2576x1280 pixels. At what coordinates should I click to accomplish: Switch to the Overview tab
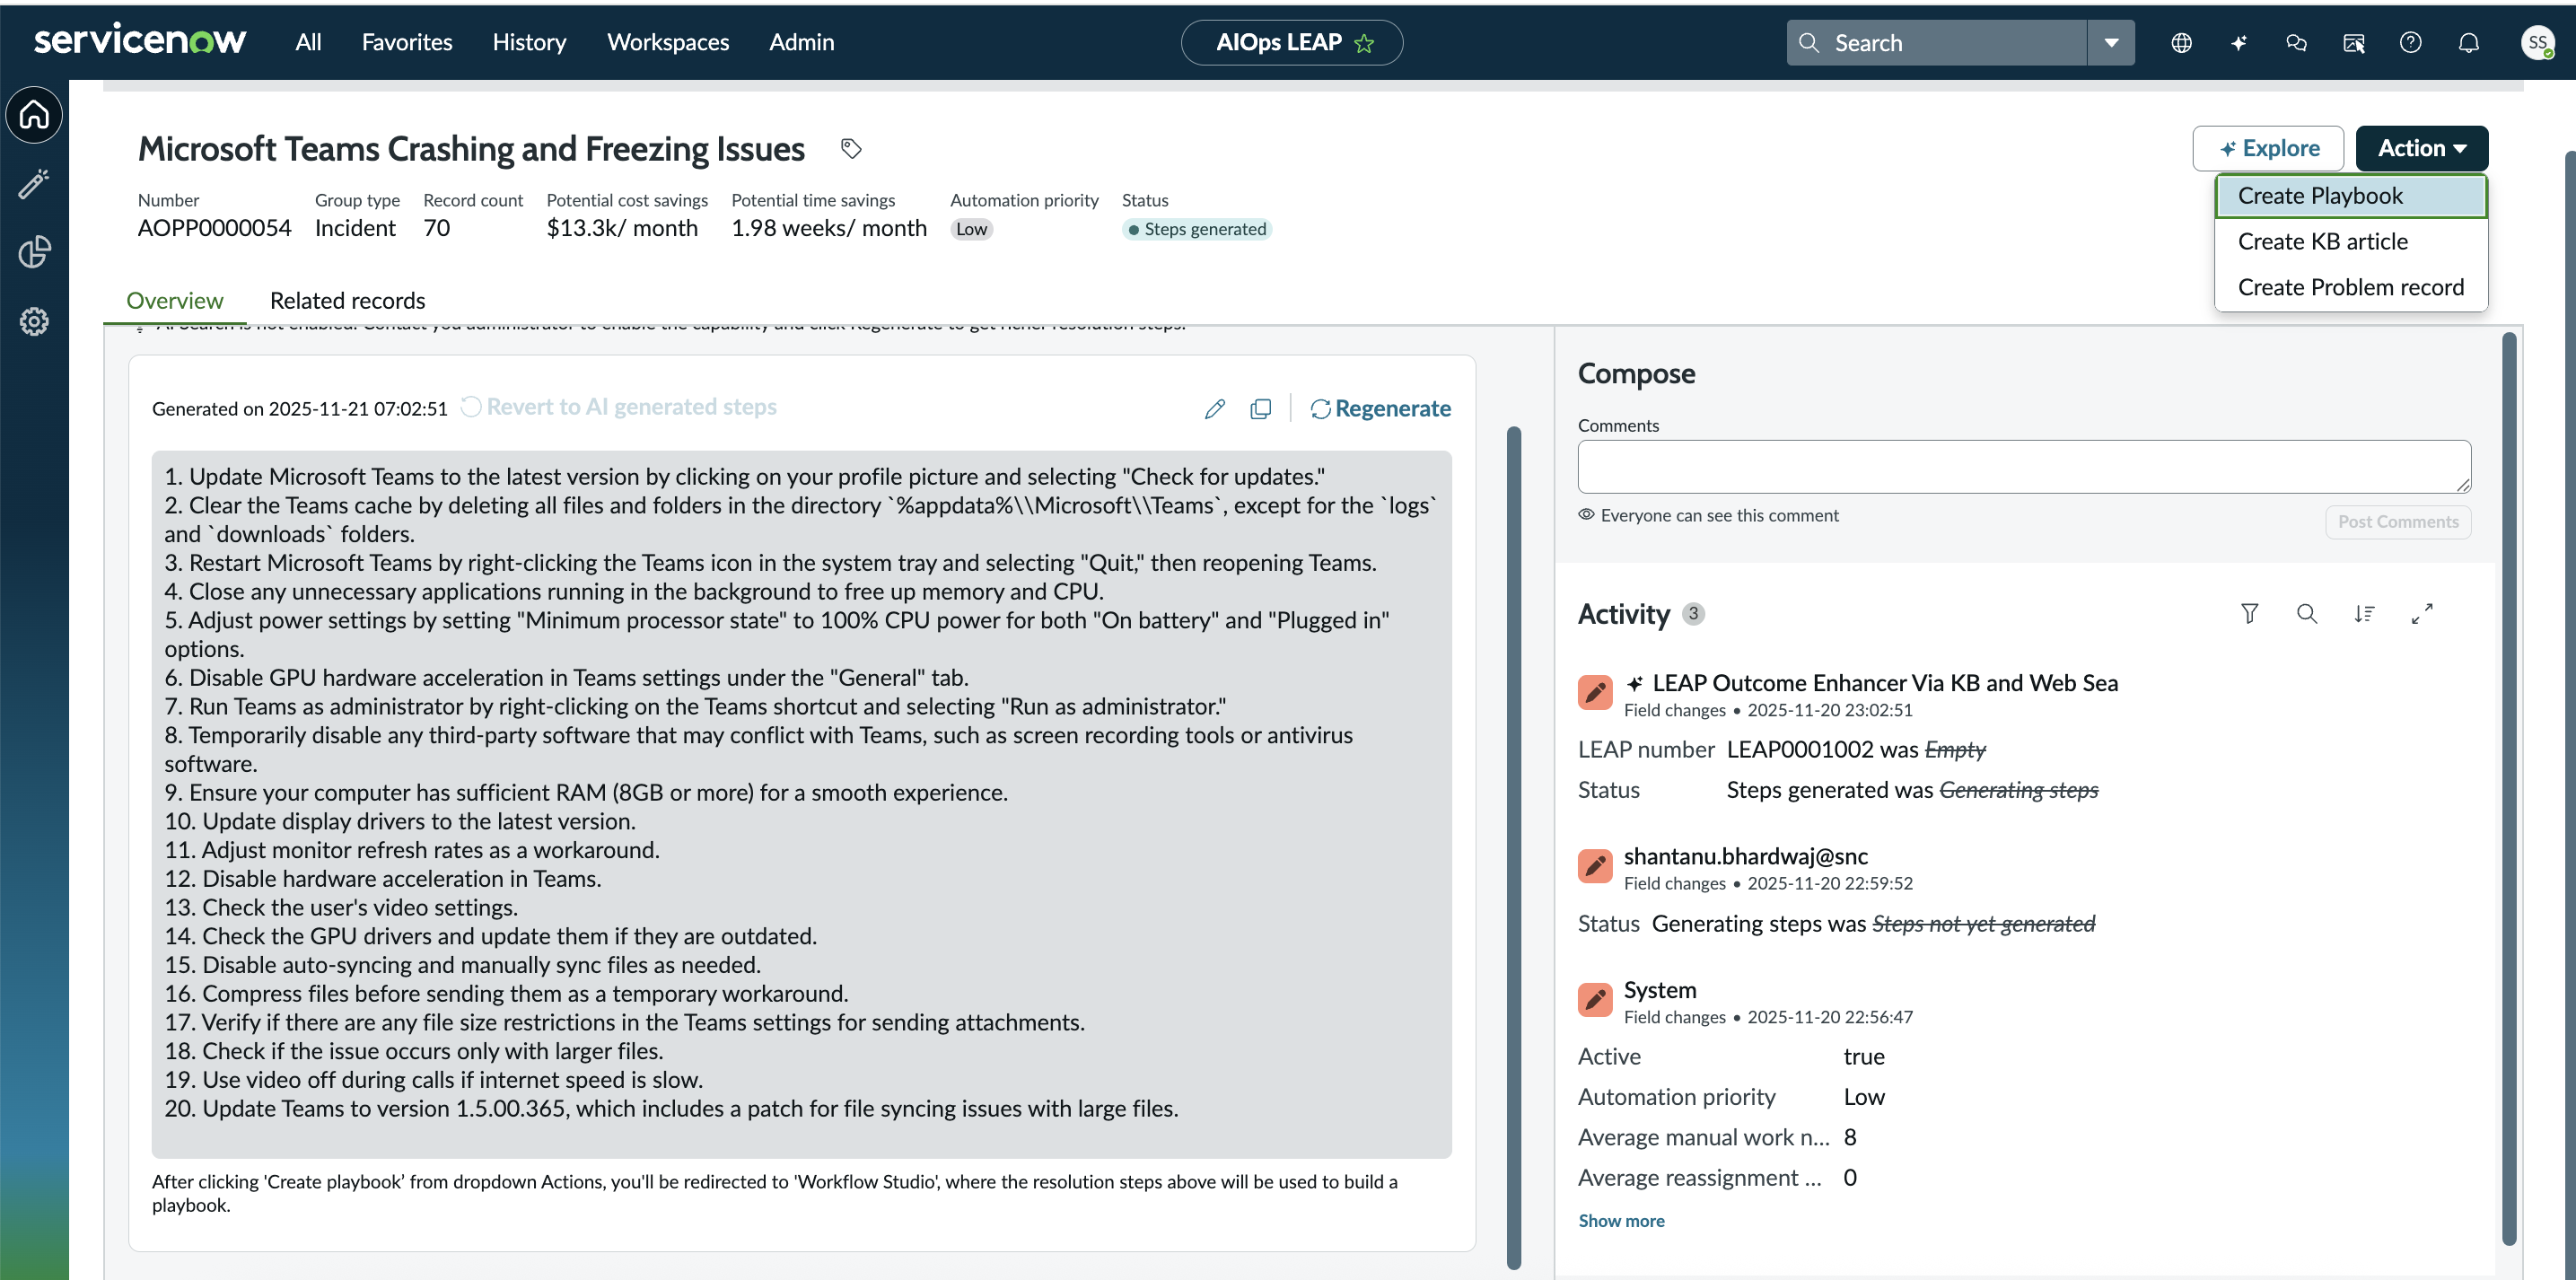click(175, 301)
